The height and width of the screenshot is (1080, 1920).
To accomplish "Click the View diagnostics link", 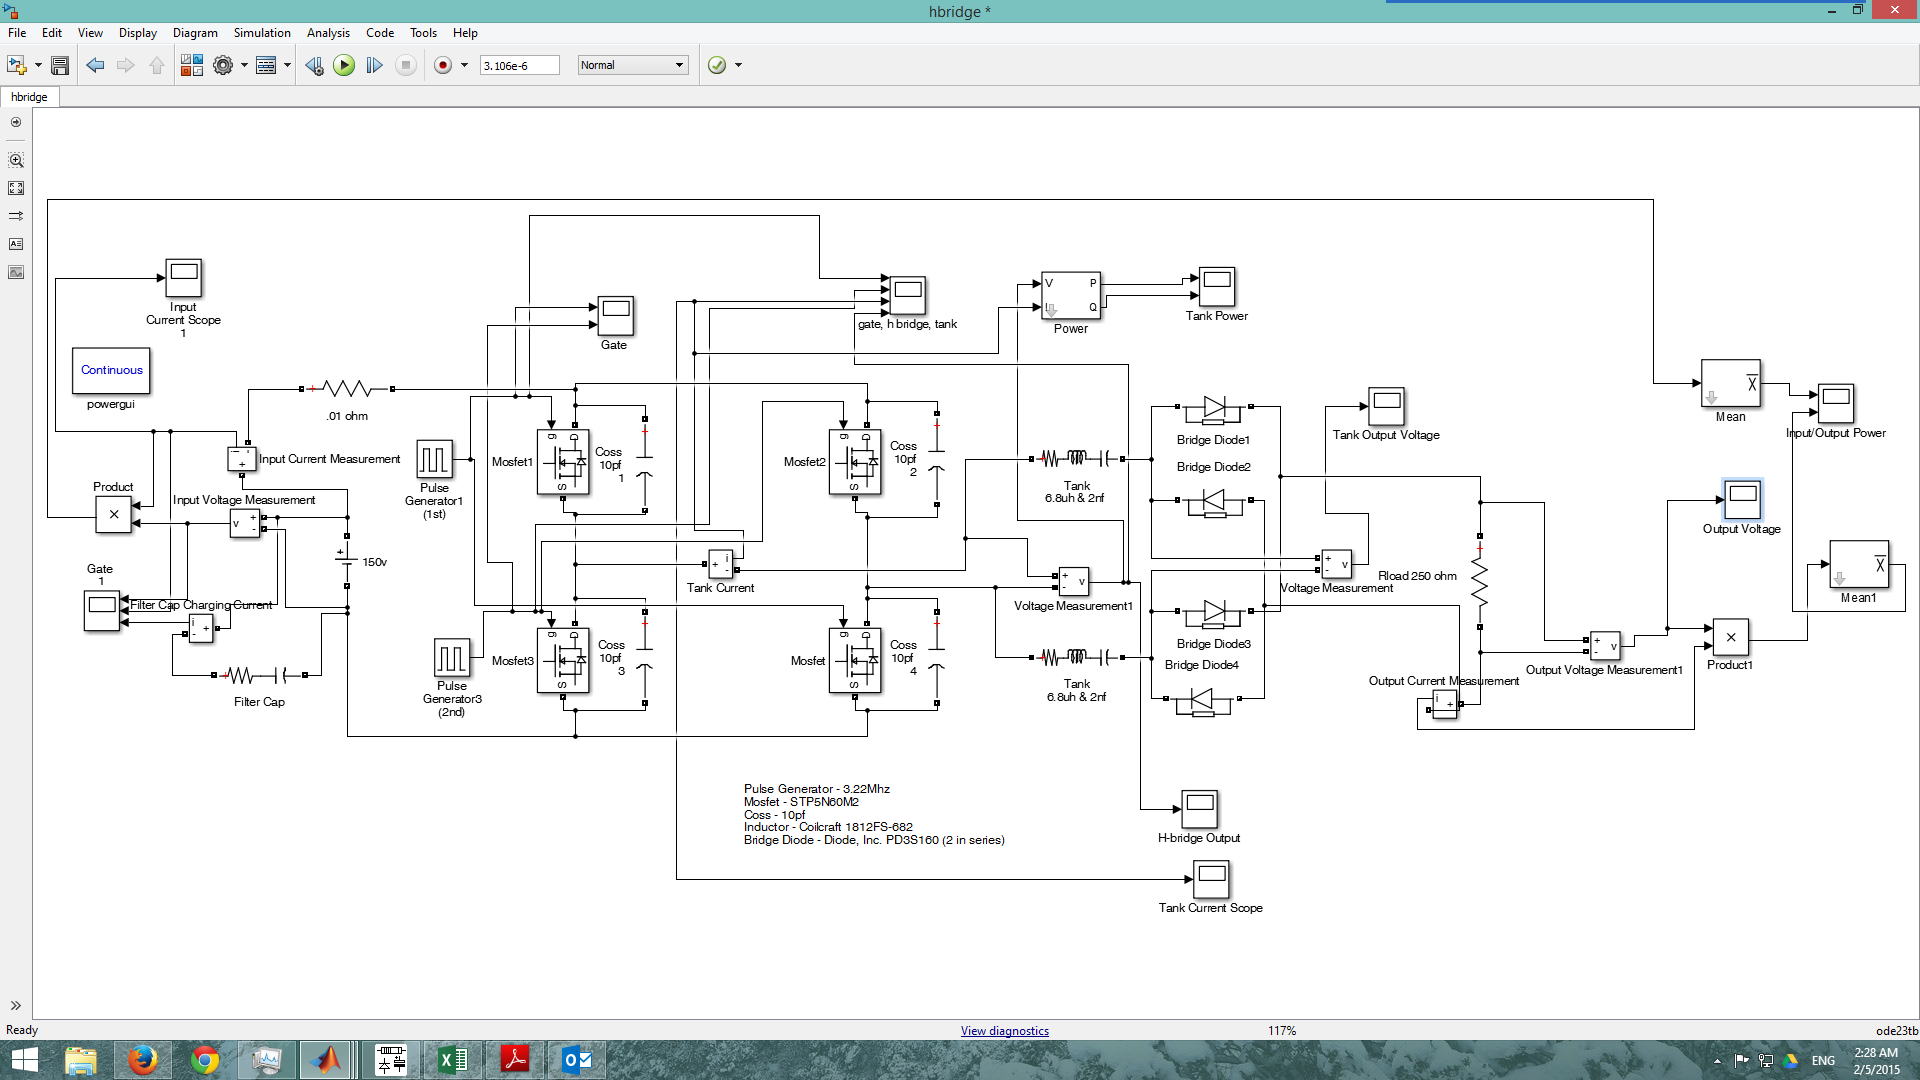I will click(x=1004, y=1031).
